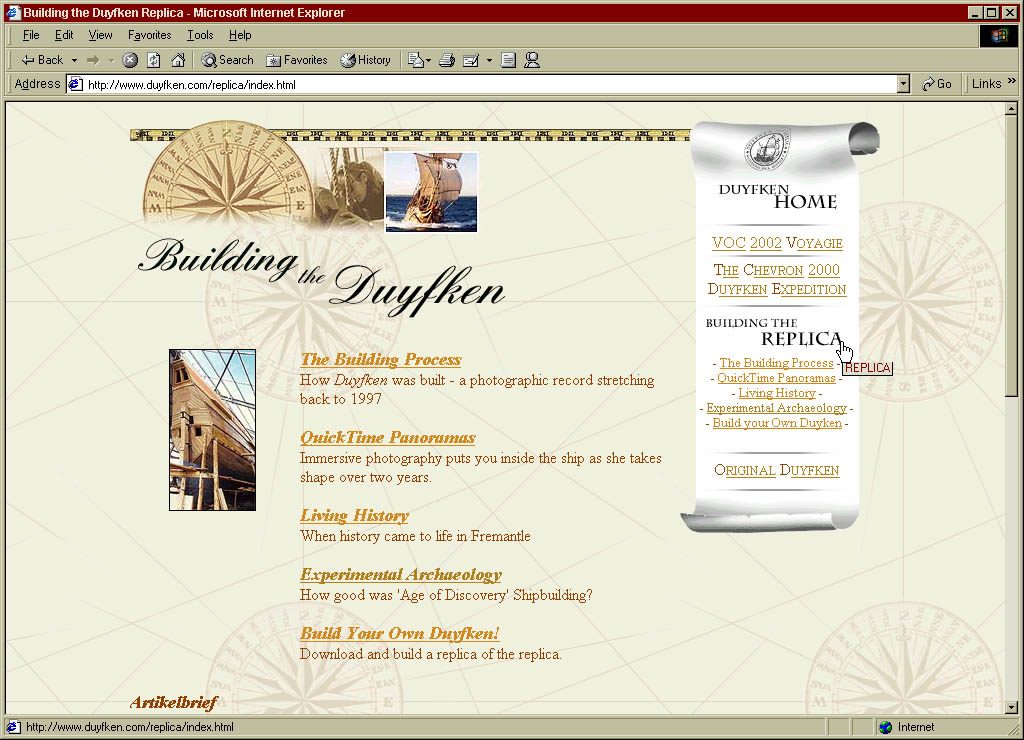Screen dimensions: 1024x740
Task: Click the Messenger toolbar icon
Action: coord(532,60)
